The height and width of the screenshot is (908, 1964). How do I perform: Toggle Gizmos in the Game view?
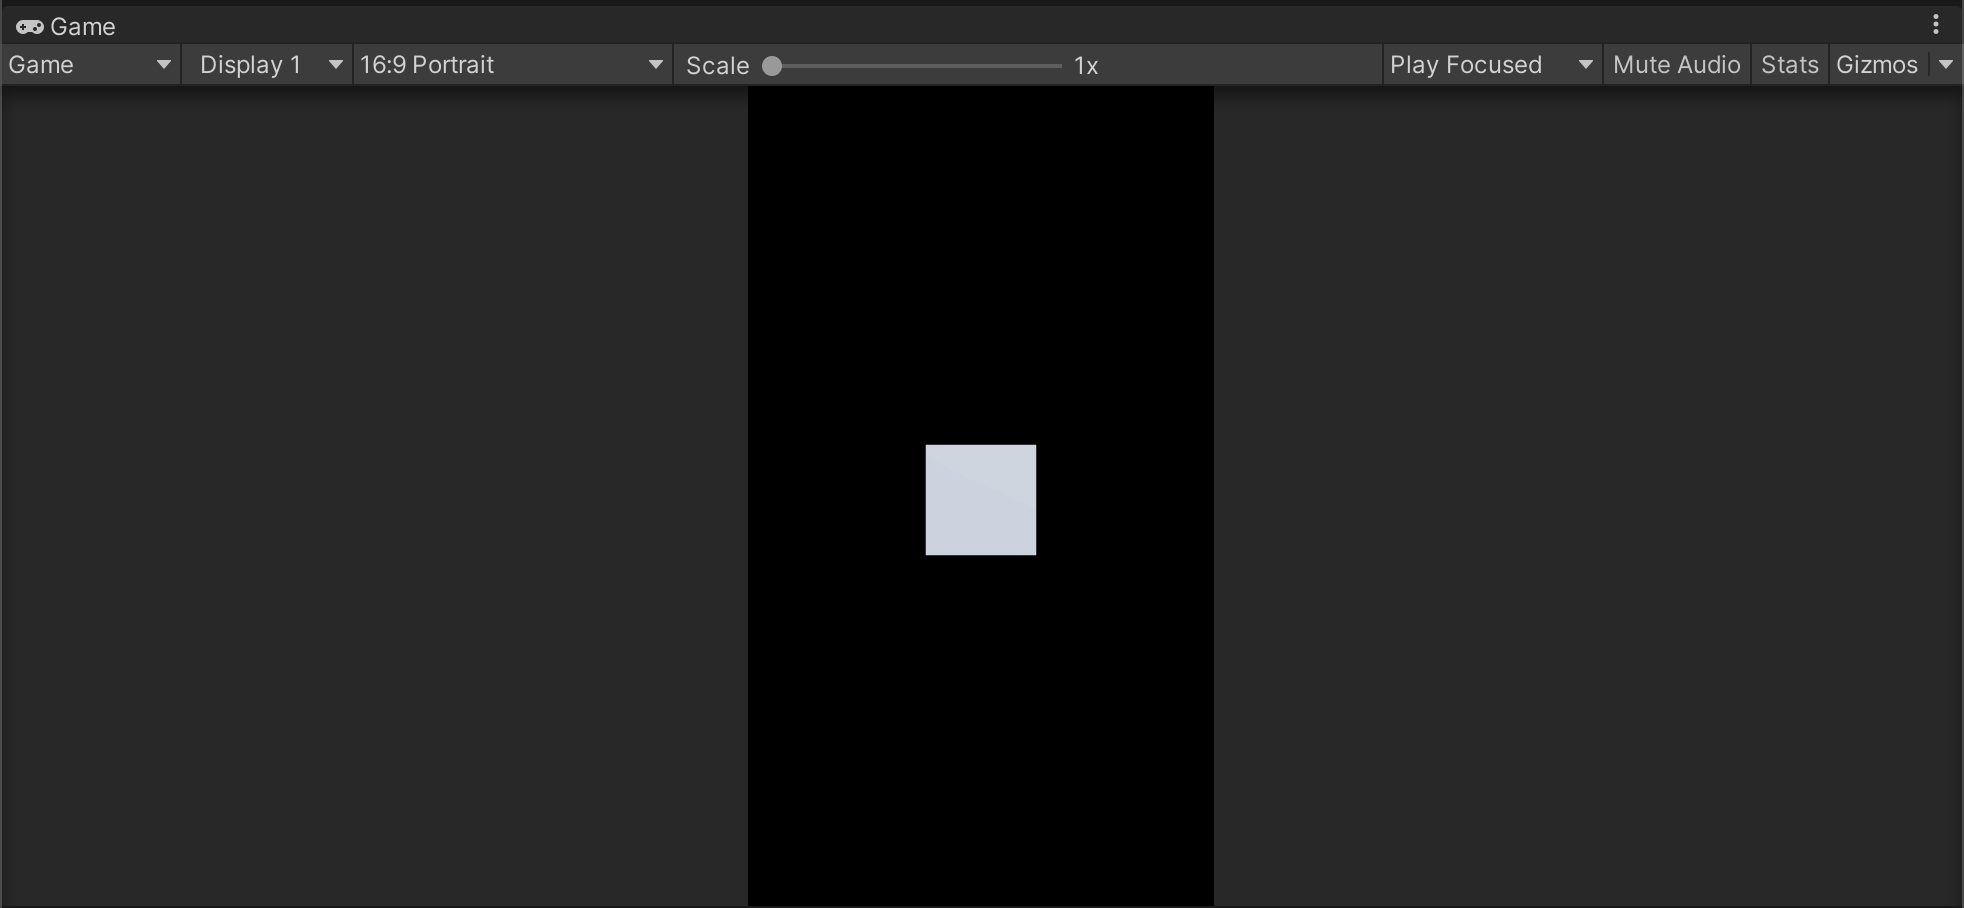point(1876,65)
